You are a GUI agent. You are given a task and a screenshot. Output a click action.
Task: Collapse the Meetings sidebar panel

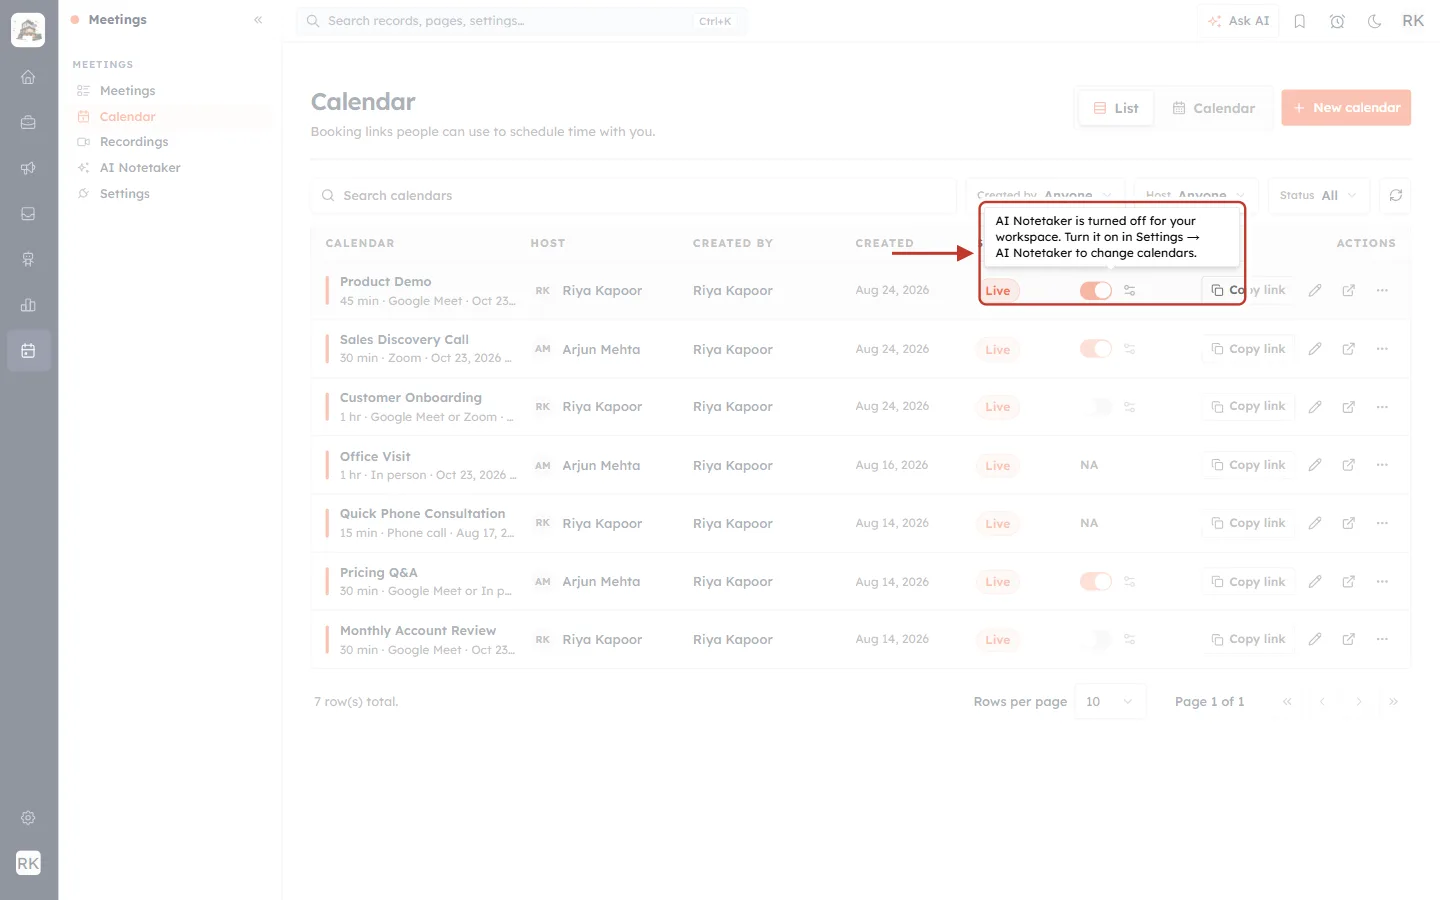tap(258, 20)
